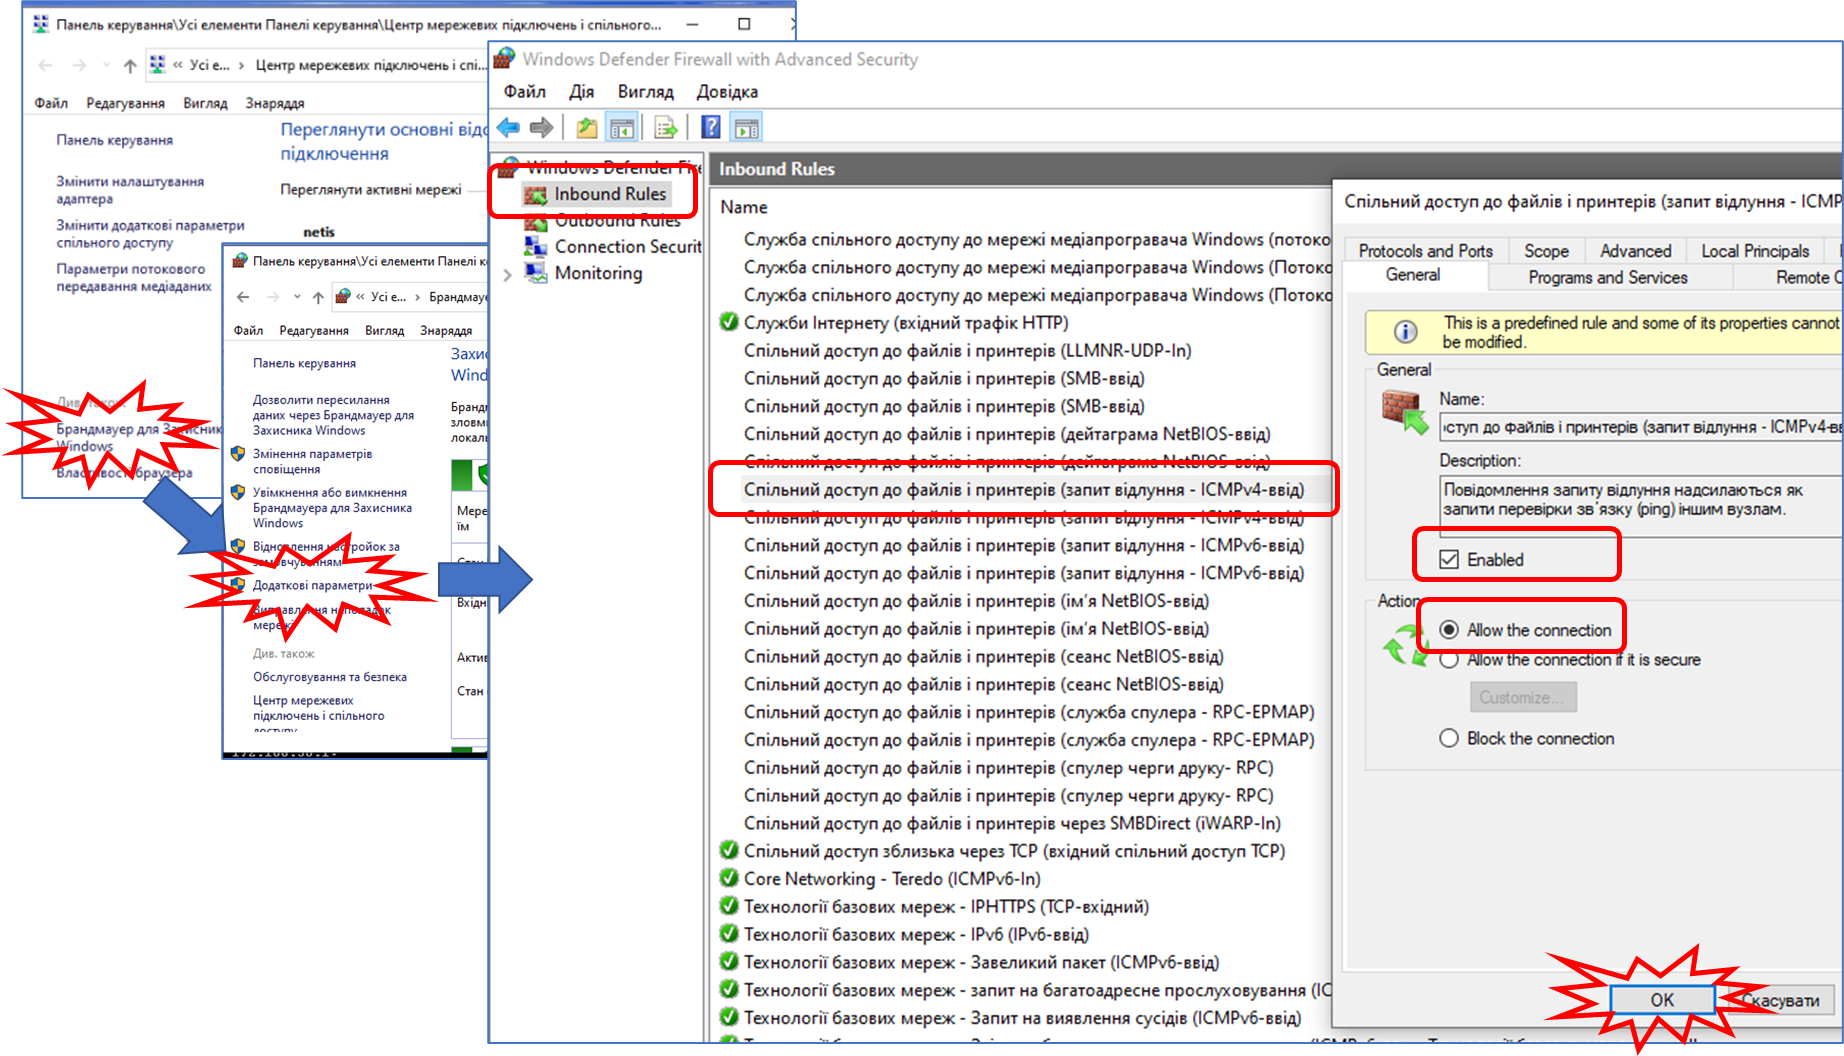
Task: Switch to the Scope tab
Action: click(1546, 251)
